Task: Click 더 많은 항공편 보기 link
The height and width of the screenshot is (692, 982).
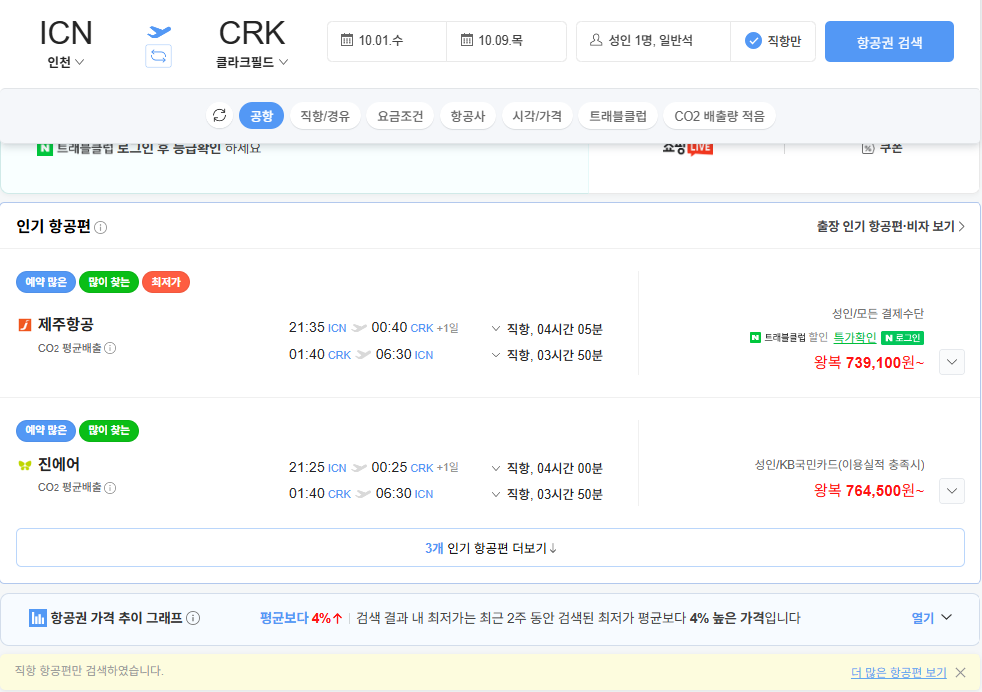Action: pos(898,672)
